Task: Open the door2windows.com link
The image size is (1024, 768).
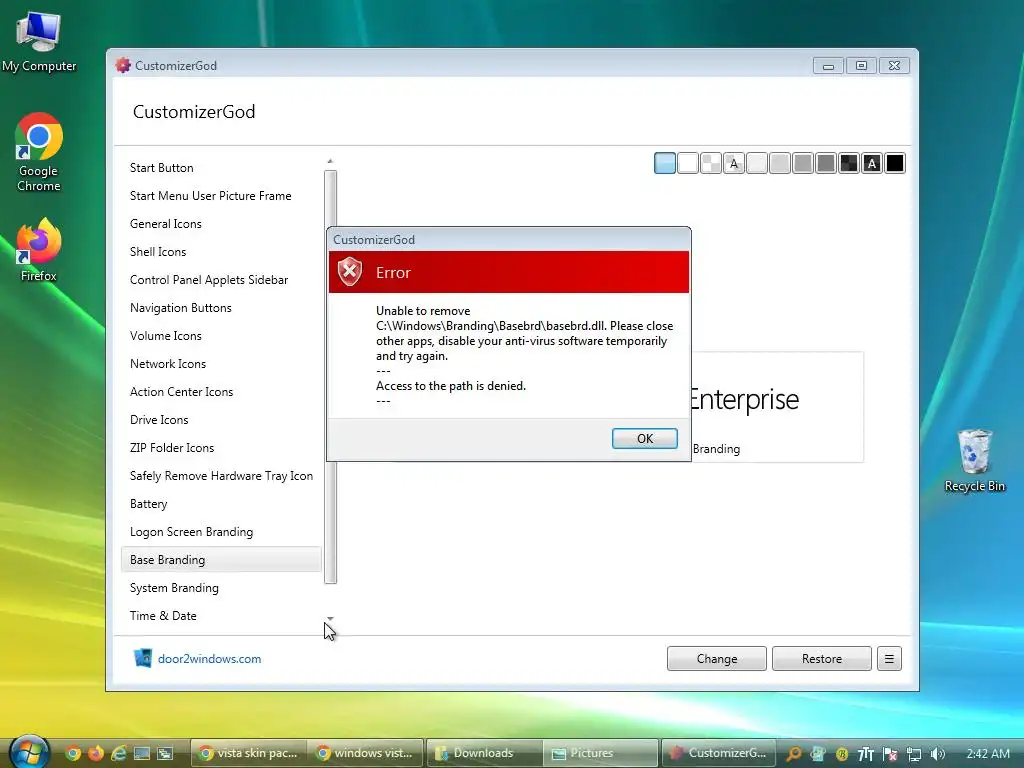Action: (209, 658)
